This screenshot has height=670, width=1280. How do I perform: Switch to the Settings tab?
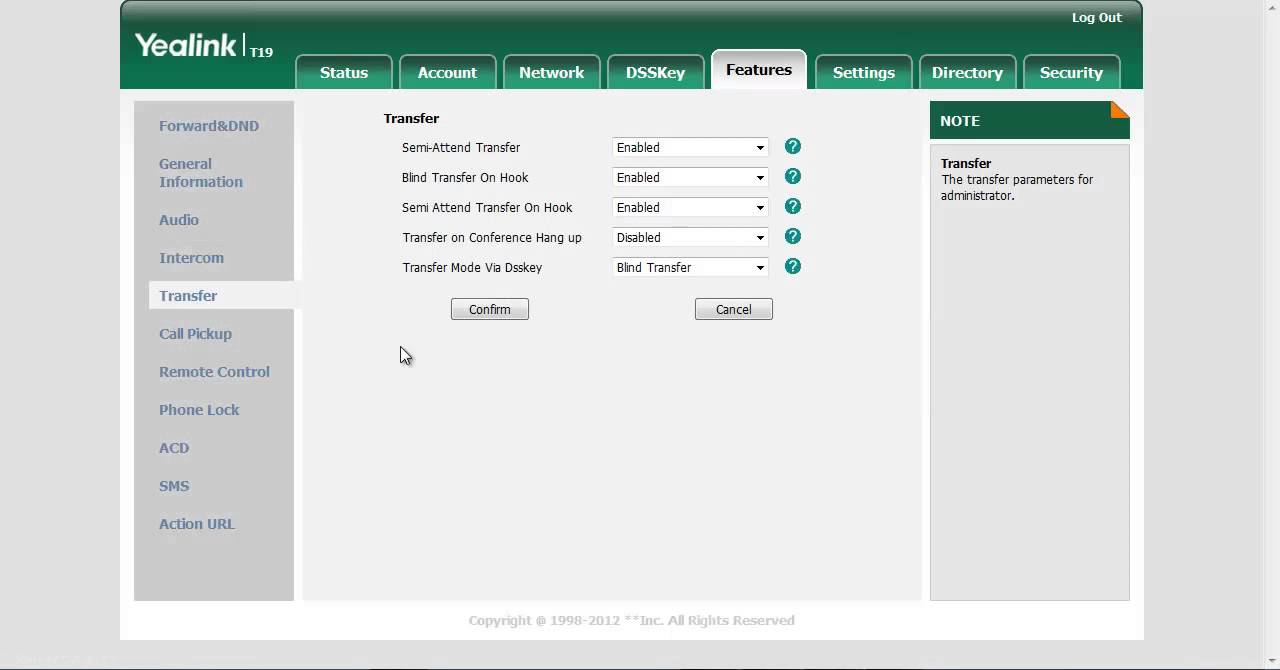click(x=864, y=72)
